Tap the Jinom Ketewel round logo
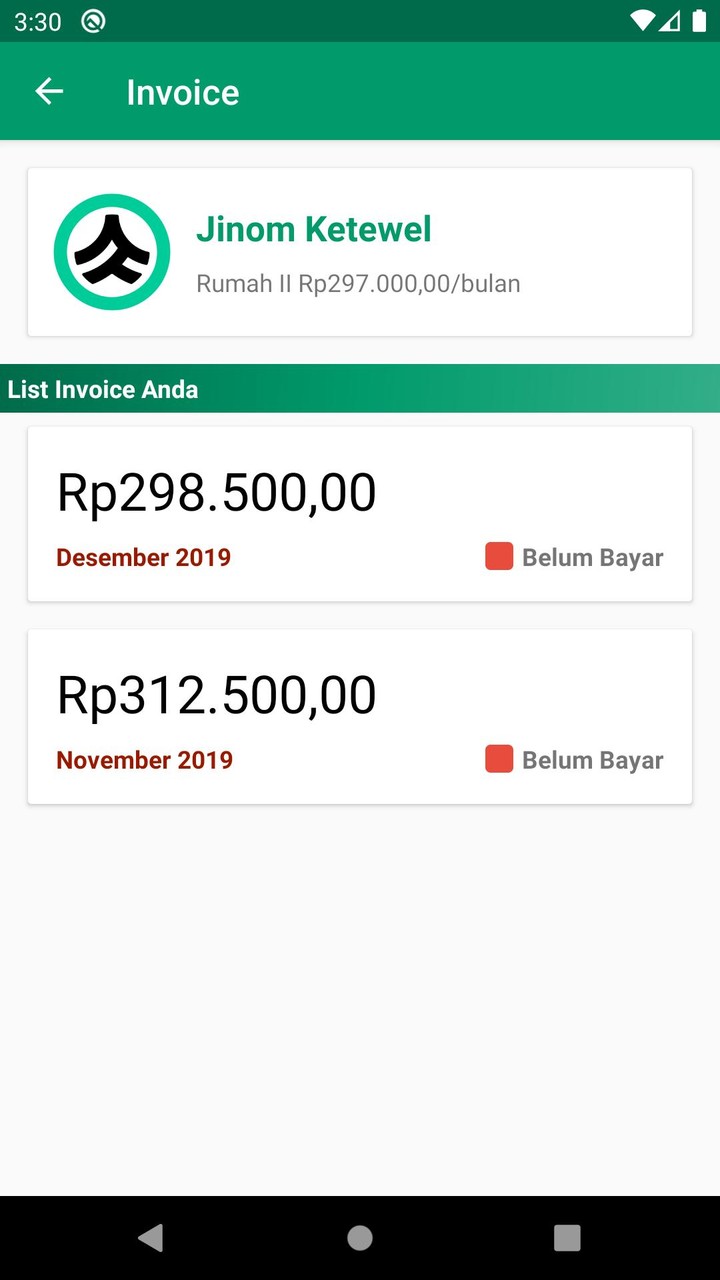The height and width of the screenshot is (1280, 720). point(112,252)
